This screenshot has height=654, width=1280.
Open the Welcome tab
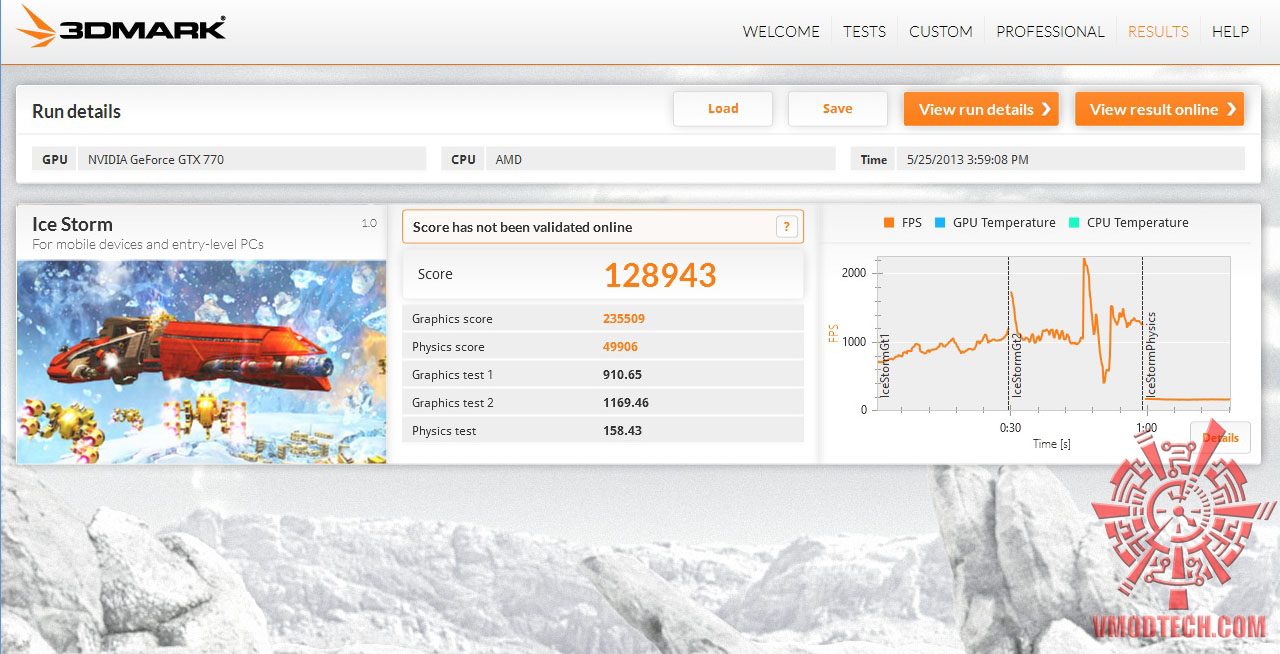point(781,32)
